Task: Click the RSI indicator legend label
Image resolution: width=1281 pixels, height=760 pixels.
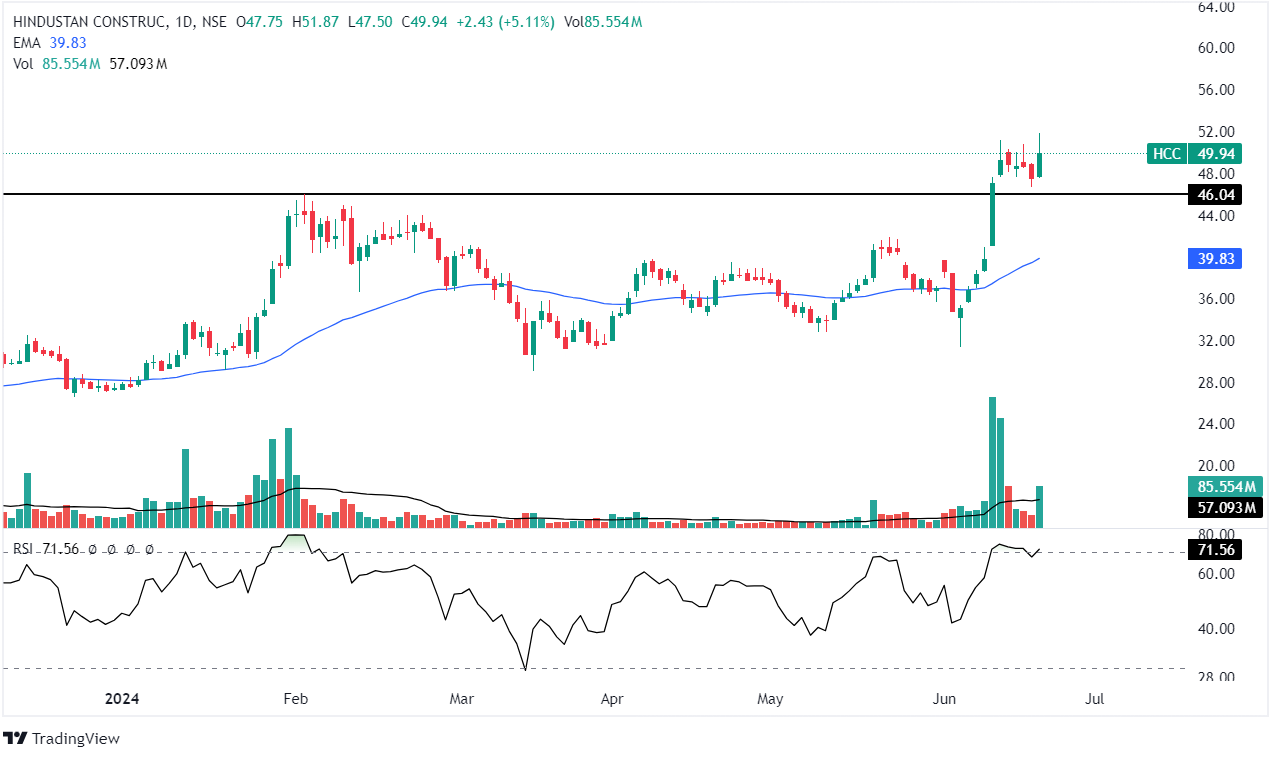Action: pos(25,549)
